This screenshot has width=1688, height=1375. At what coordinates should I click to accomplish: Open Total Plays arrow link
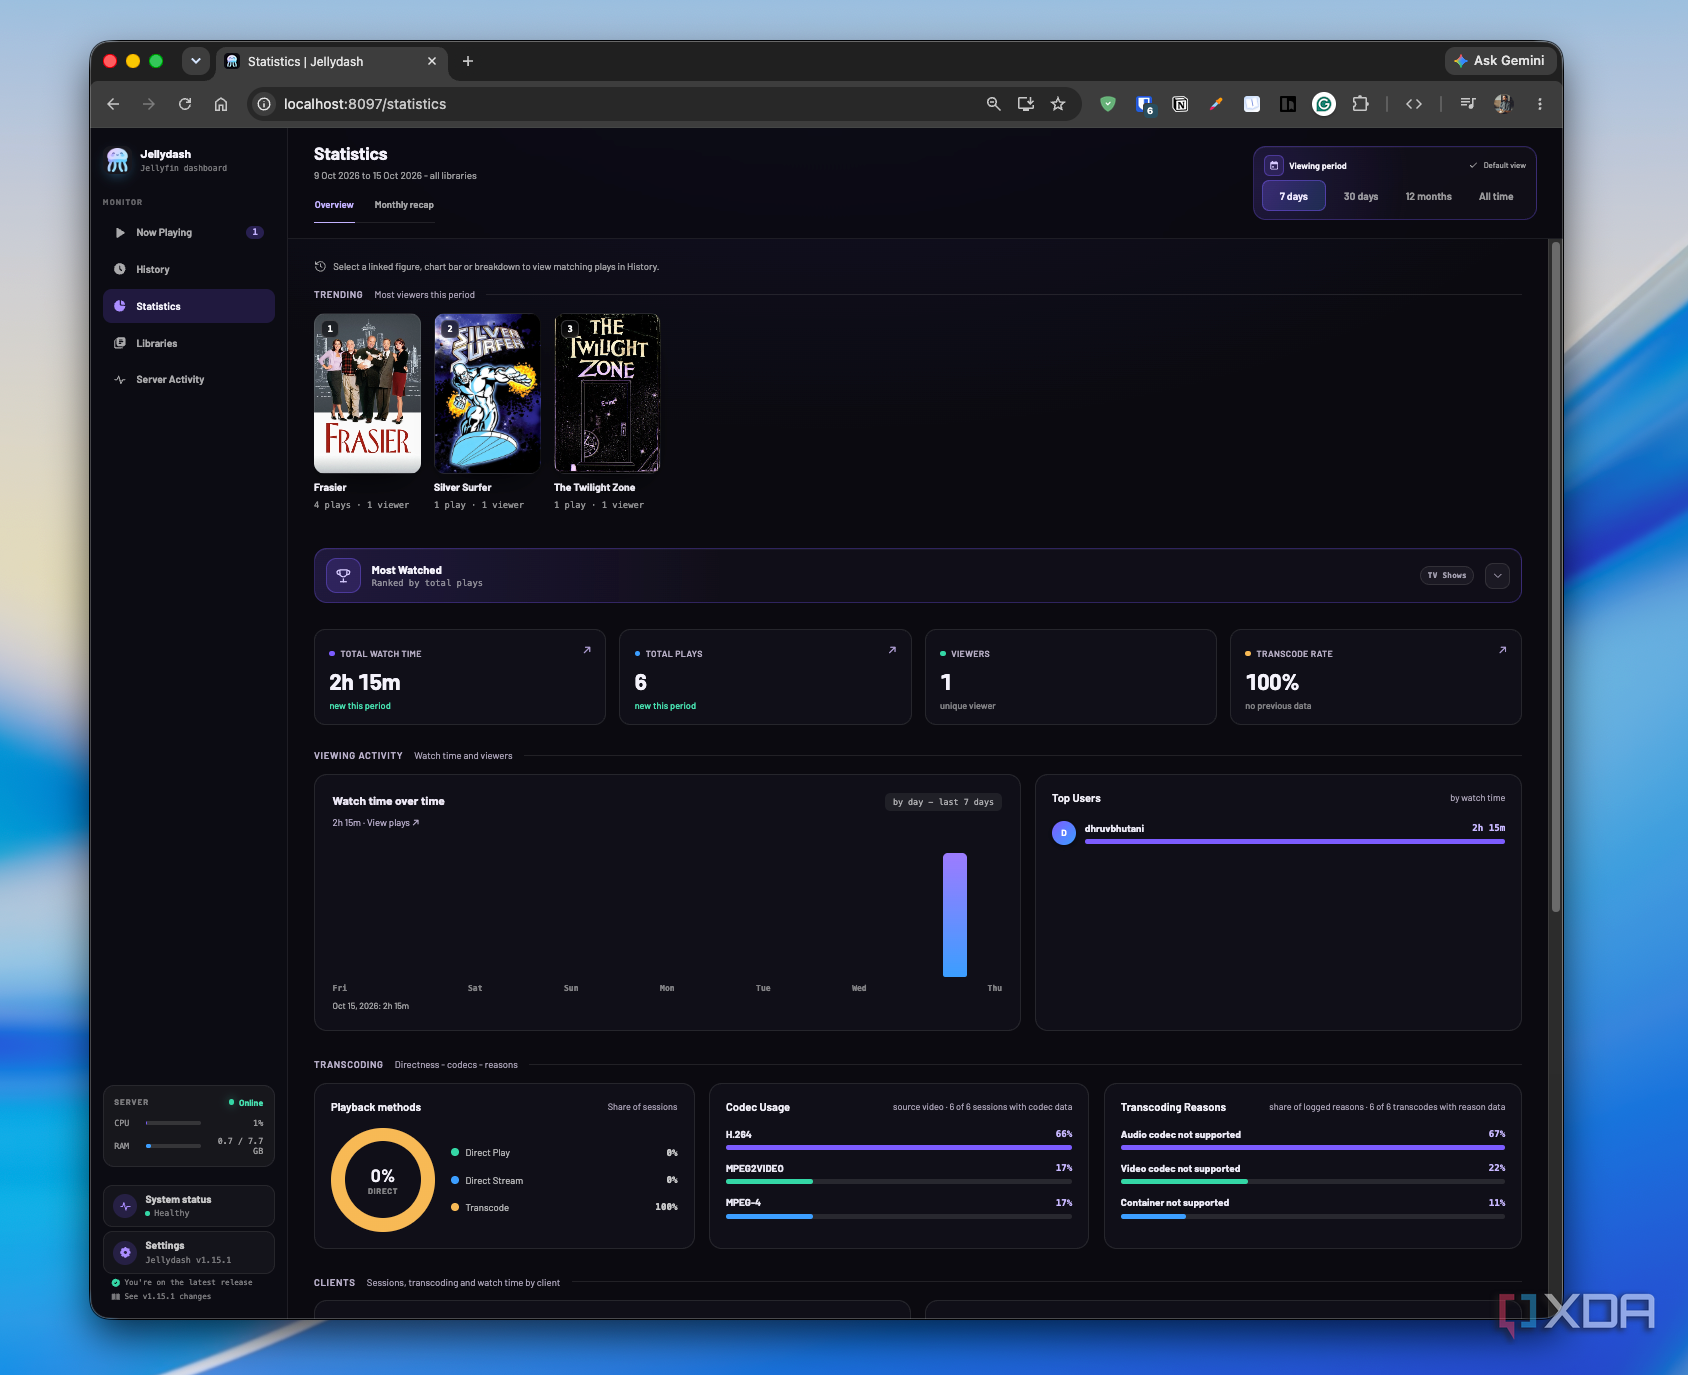click(x=892, y=650)
